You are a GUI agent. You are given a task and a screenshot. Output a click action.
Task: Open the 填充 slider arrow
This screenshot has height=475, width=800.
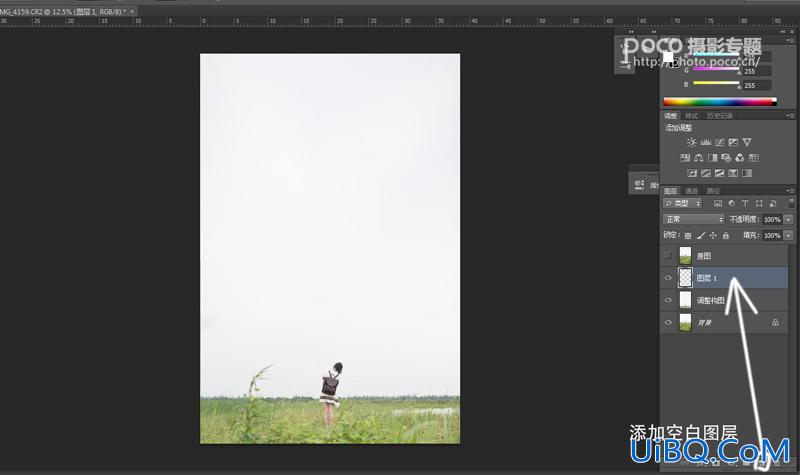pos(789,235)
